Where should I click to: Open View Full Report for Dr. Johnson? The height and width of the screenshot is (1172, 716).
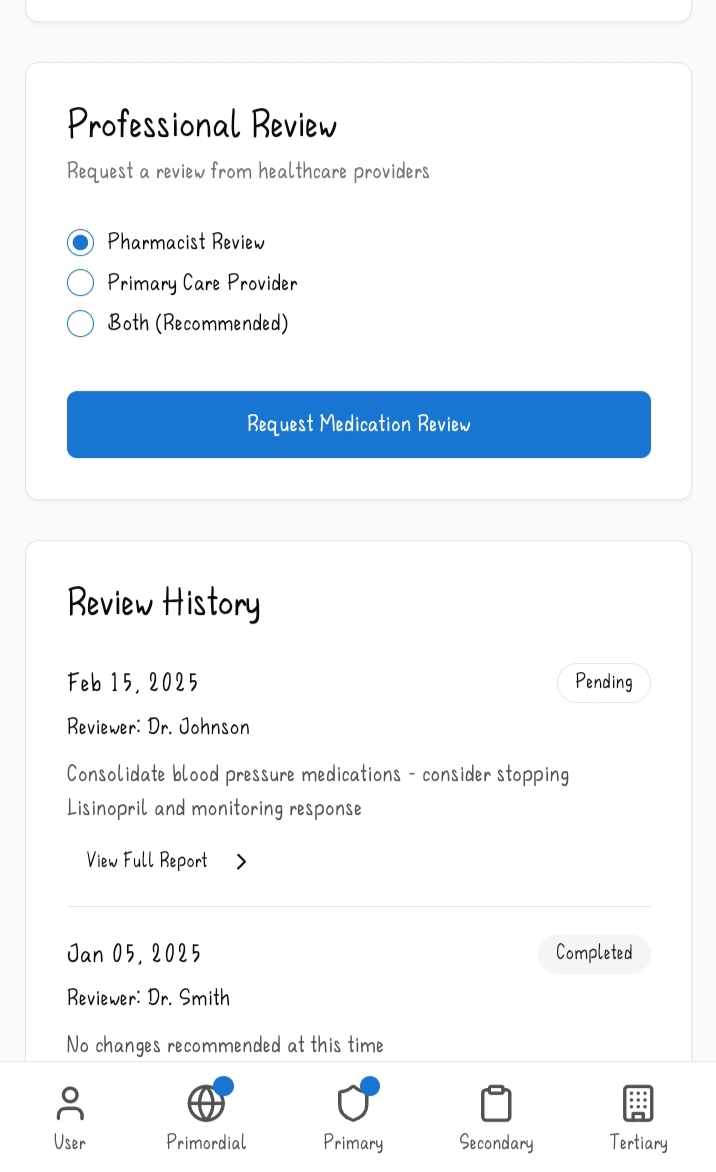click(x=147, y=861)
